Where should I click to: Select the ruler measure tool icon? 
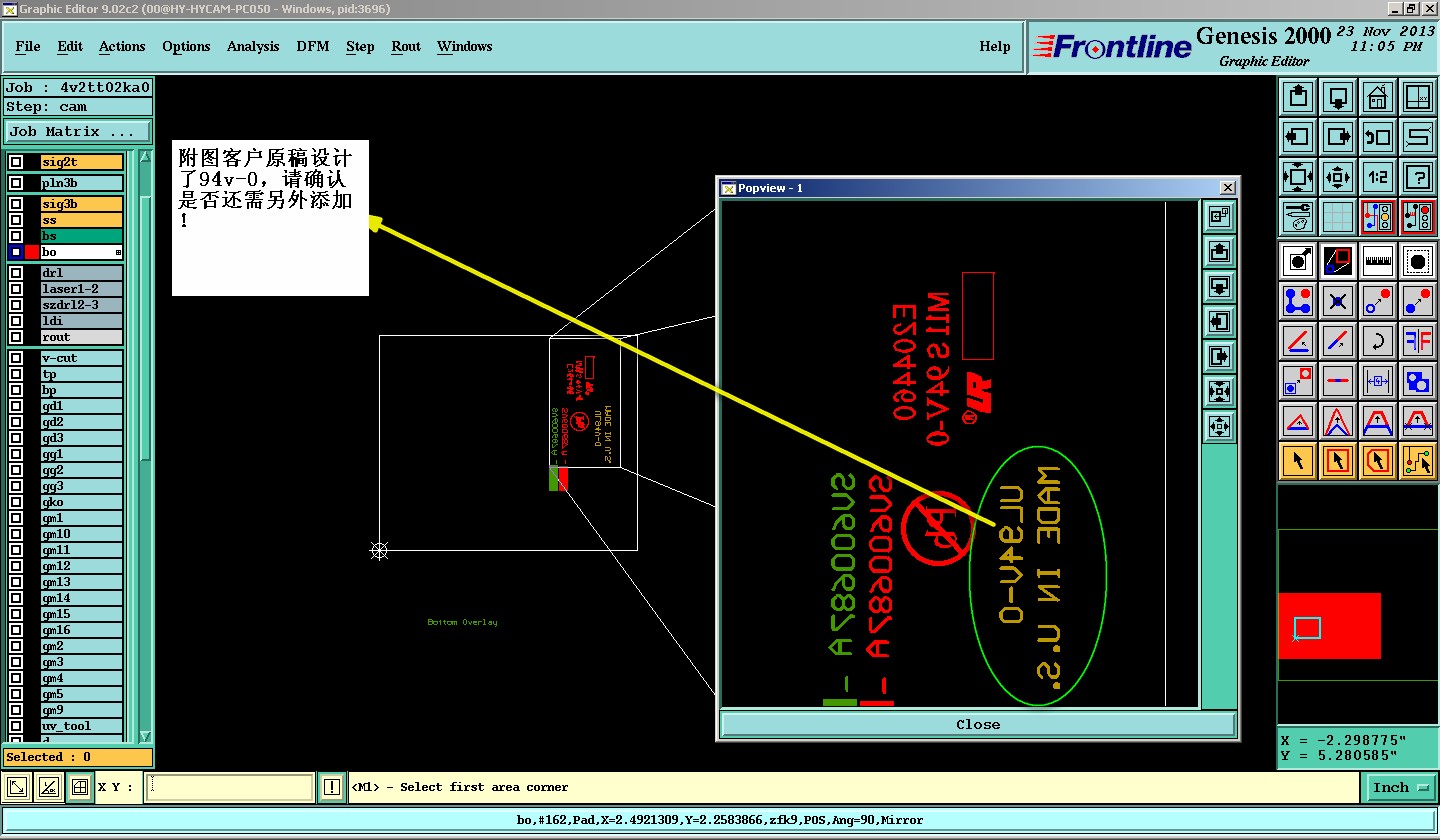1378,261
